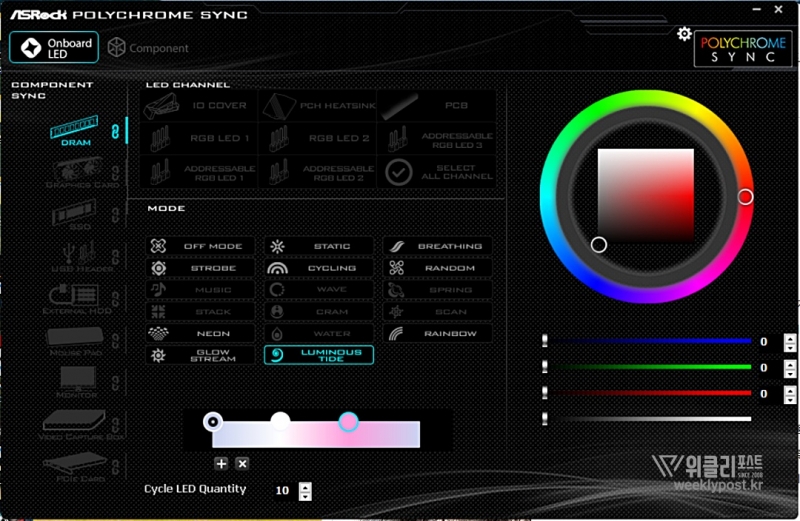The height and width of the screenshot is (521, 800).
Task: Adjust the blue channel slider
Action: pos(648,341)
